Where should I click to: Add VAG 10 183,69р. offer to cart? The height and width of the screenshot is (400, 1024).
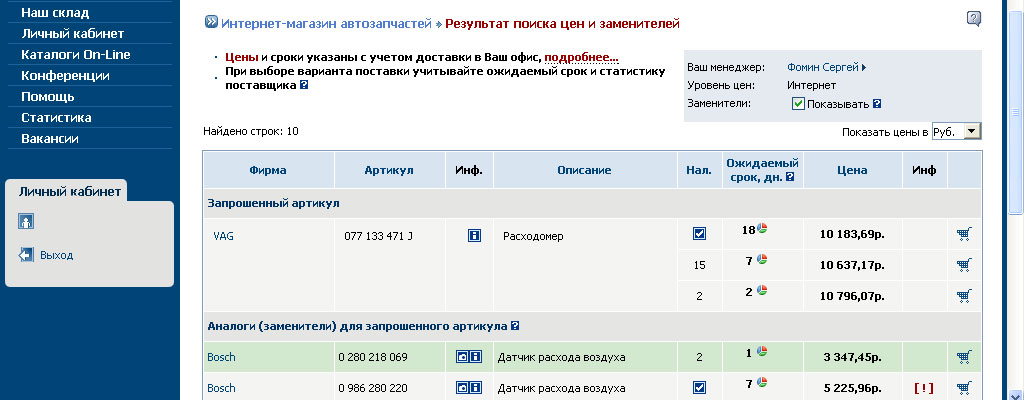tap(964, 234)
